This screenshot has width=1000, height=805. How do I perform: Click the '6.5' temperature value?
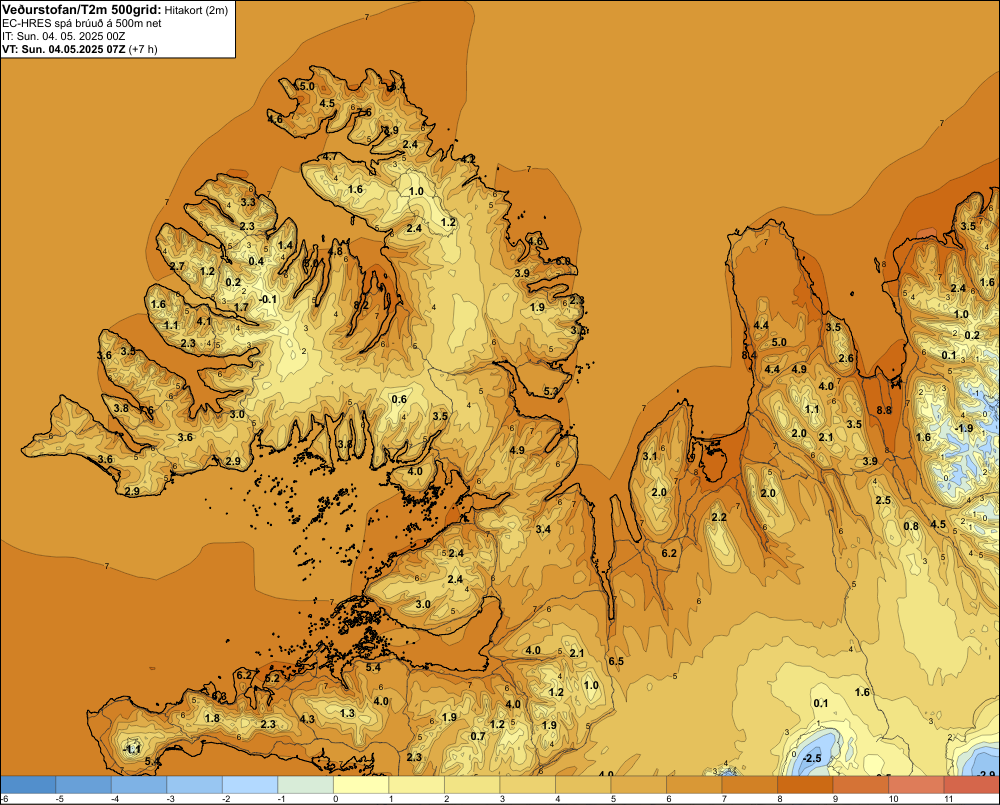click(x=615, y=661)
